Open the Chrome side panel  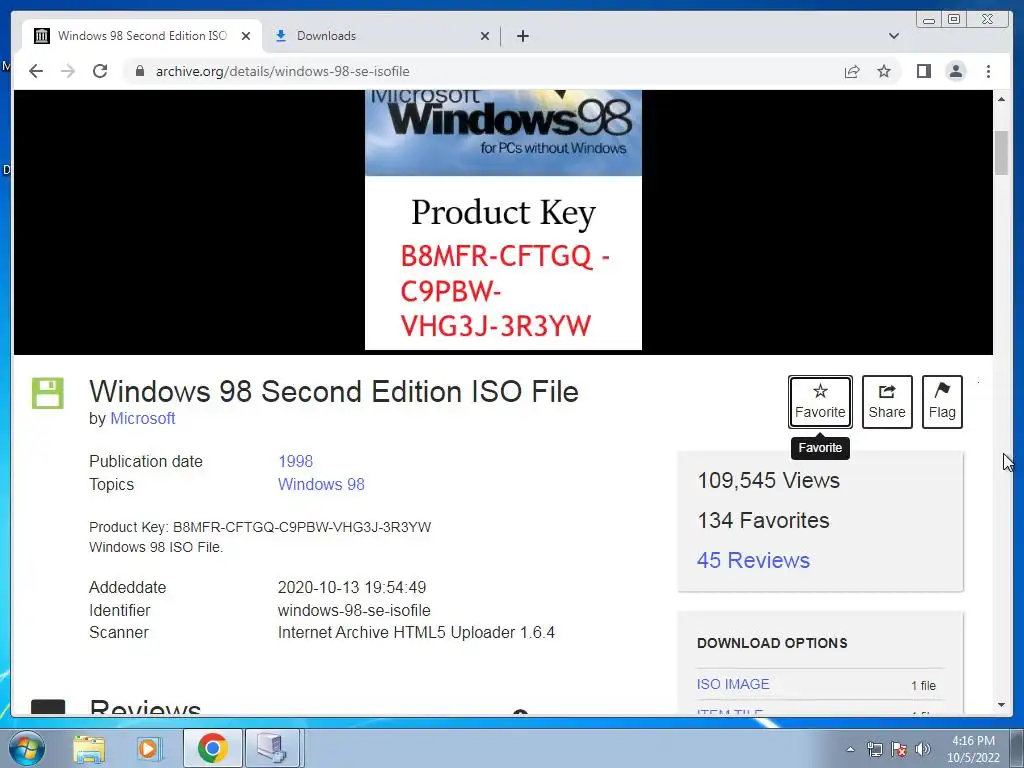point(923,71)
